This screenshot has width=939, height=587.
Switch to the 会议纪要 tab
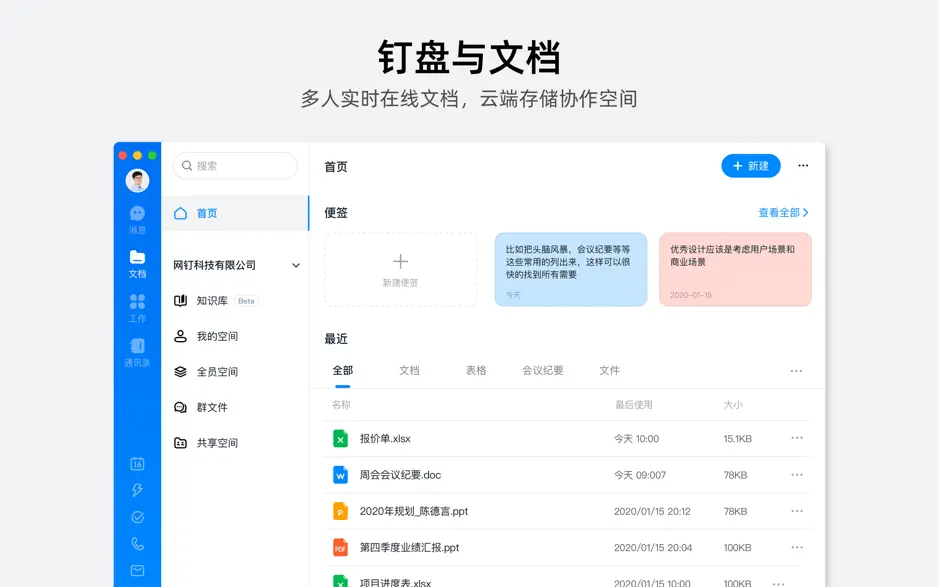coord(542,371)
